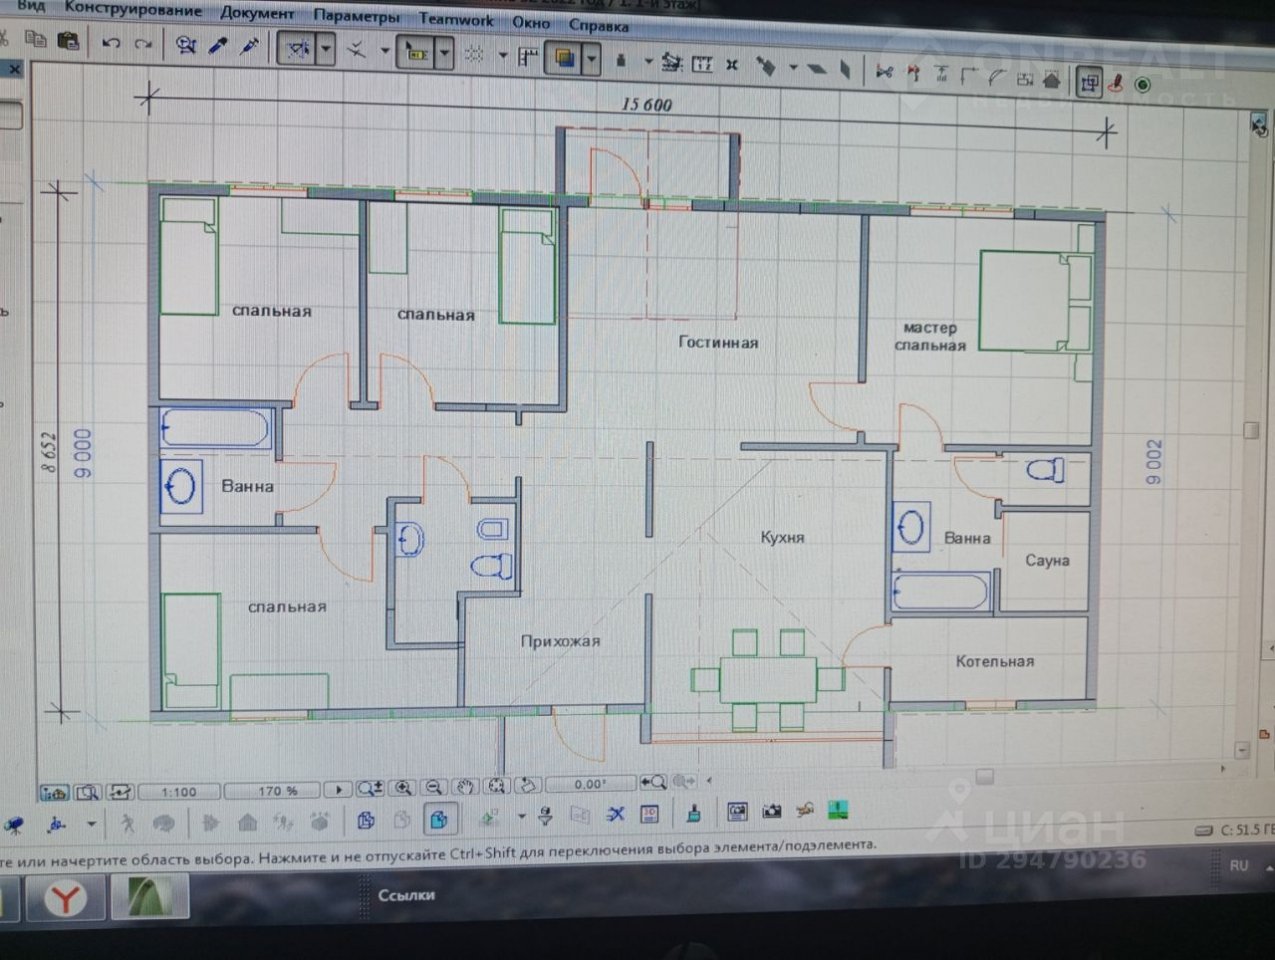Open the Teamwork menu
This screenshot has height=960, width=1275.
[456, 19]
